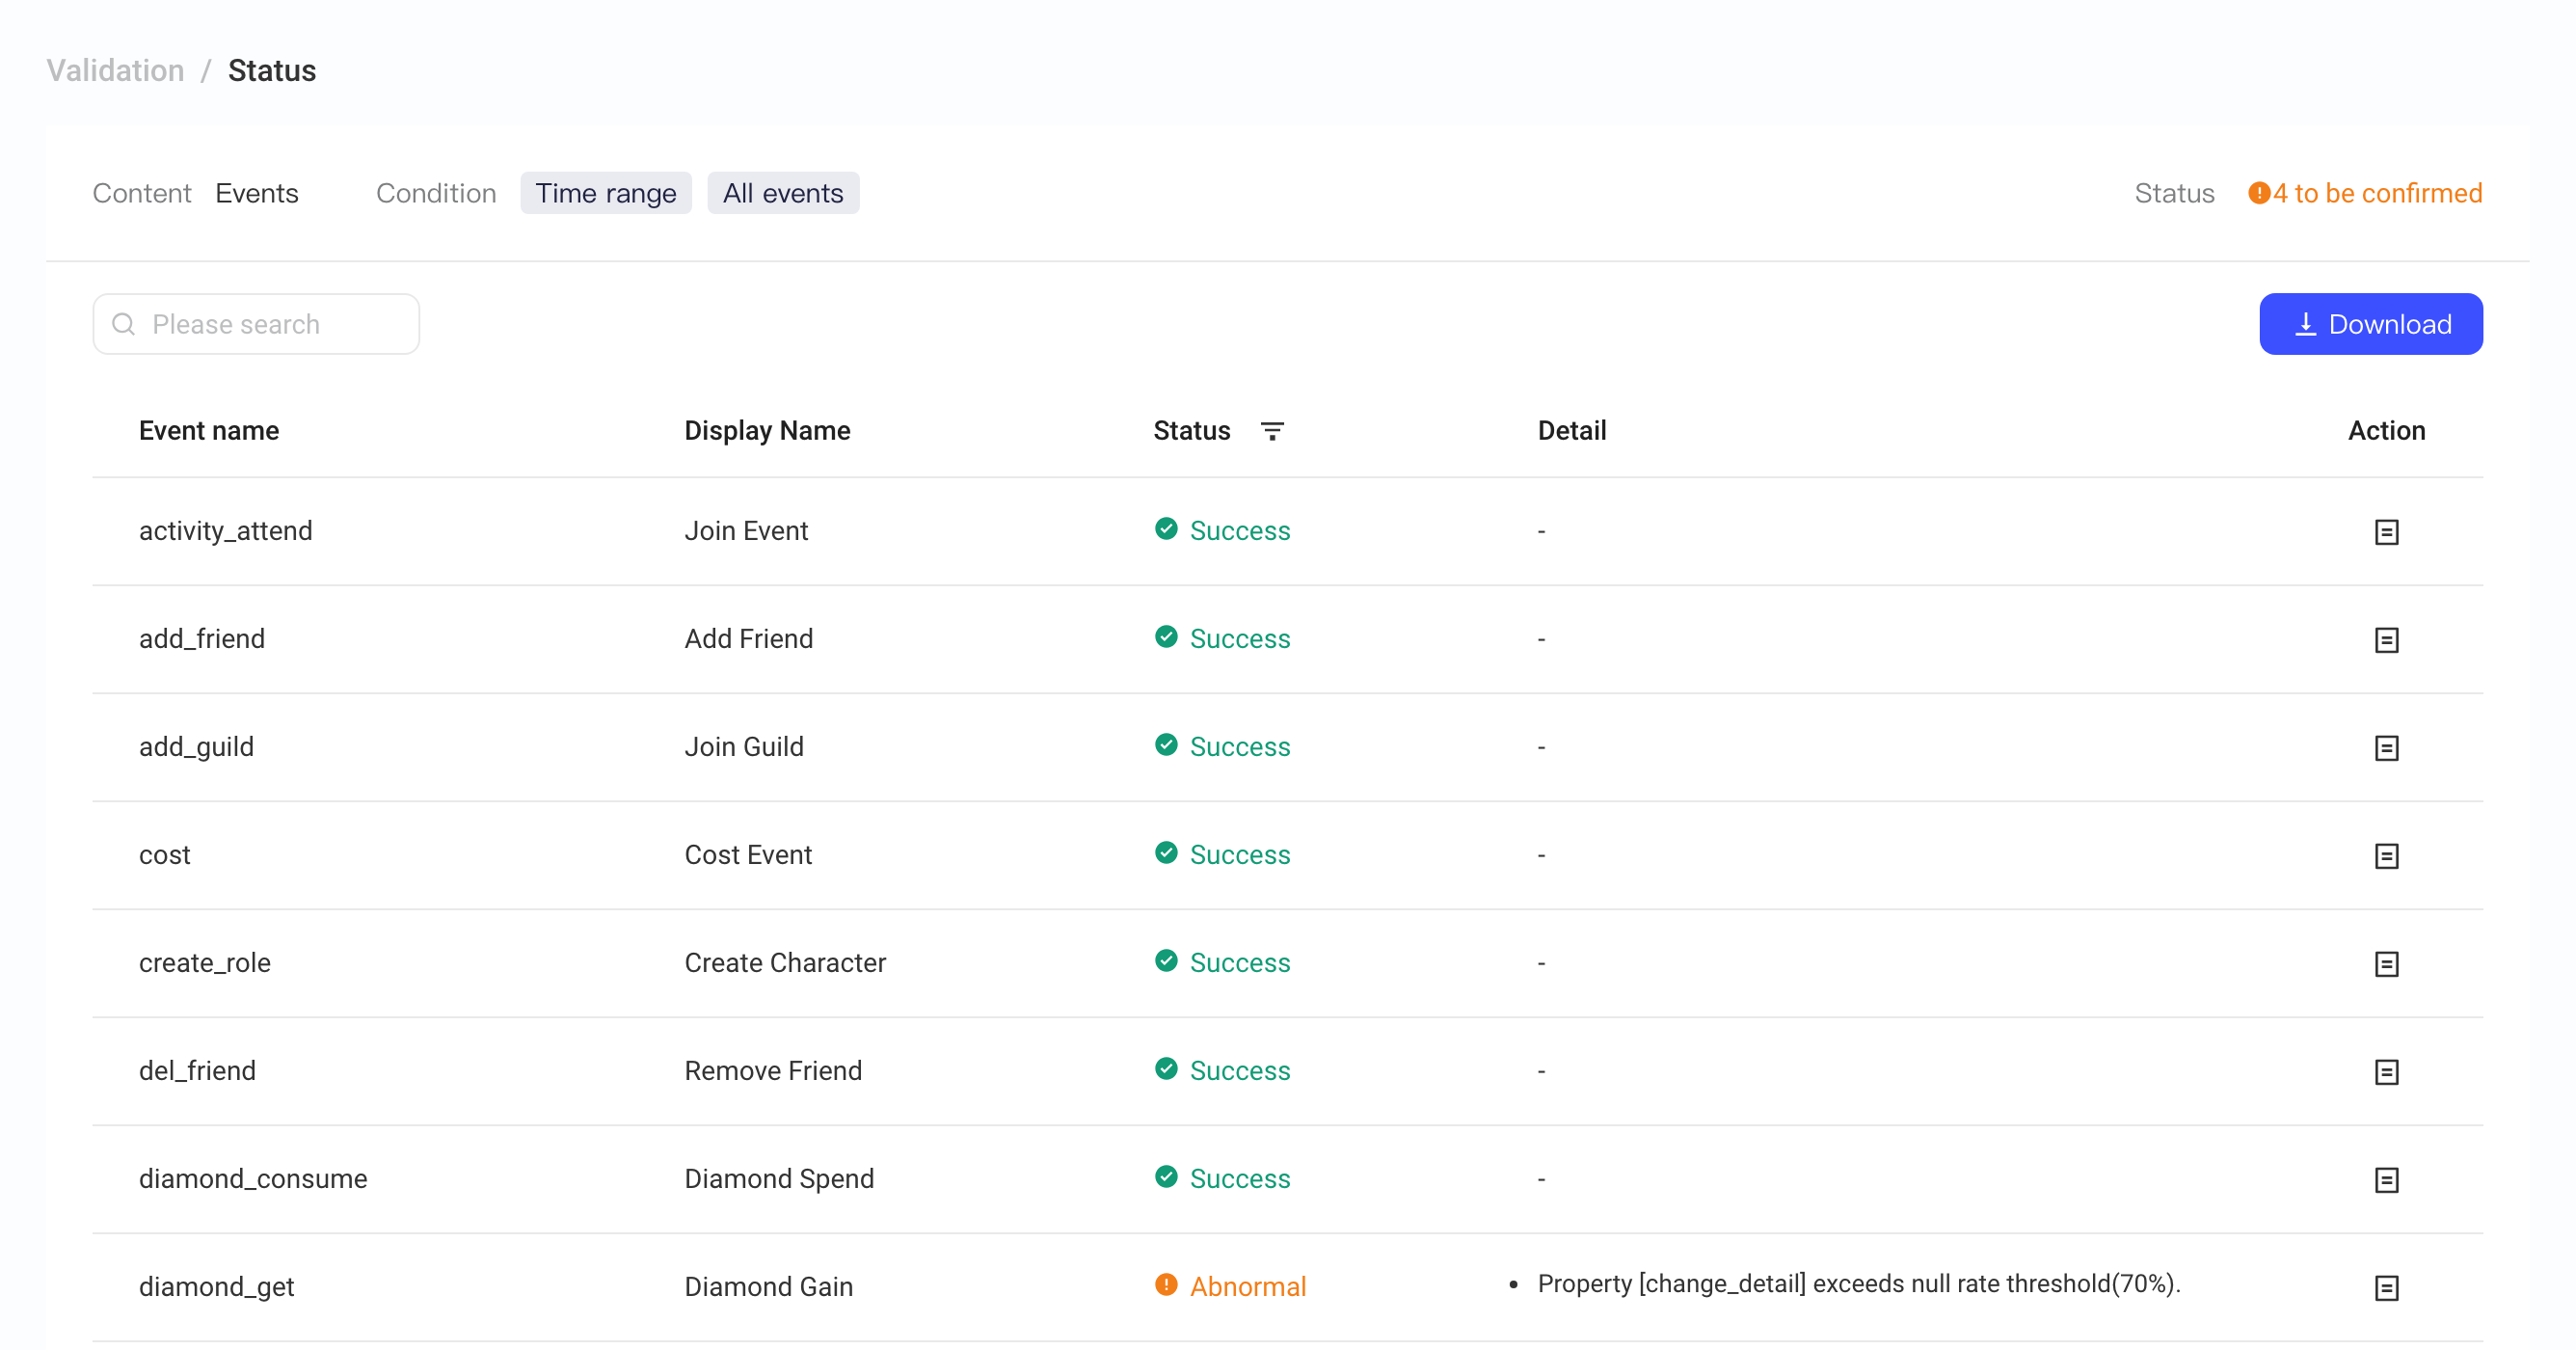This screenshot has width=2576, height=1350.
Task: Click the diamond_get event name
Action: pos(217,1287)
